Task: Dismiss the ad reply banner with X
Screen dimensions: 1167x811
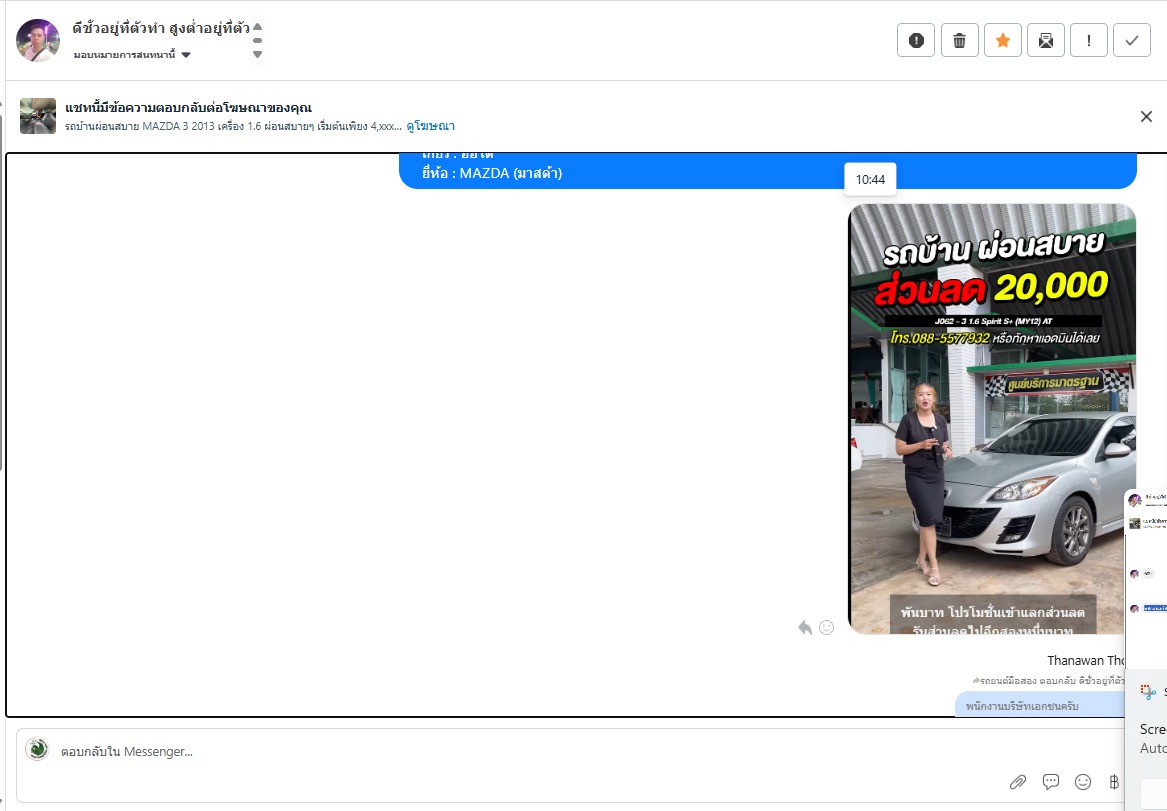Action: [x=1146, y=116]
